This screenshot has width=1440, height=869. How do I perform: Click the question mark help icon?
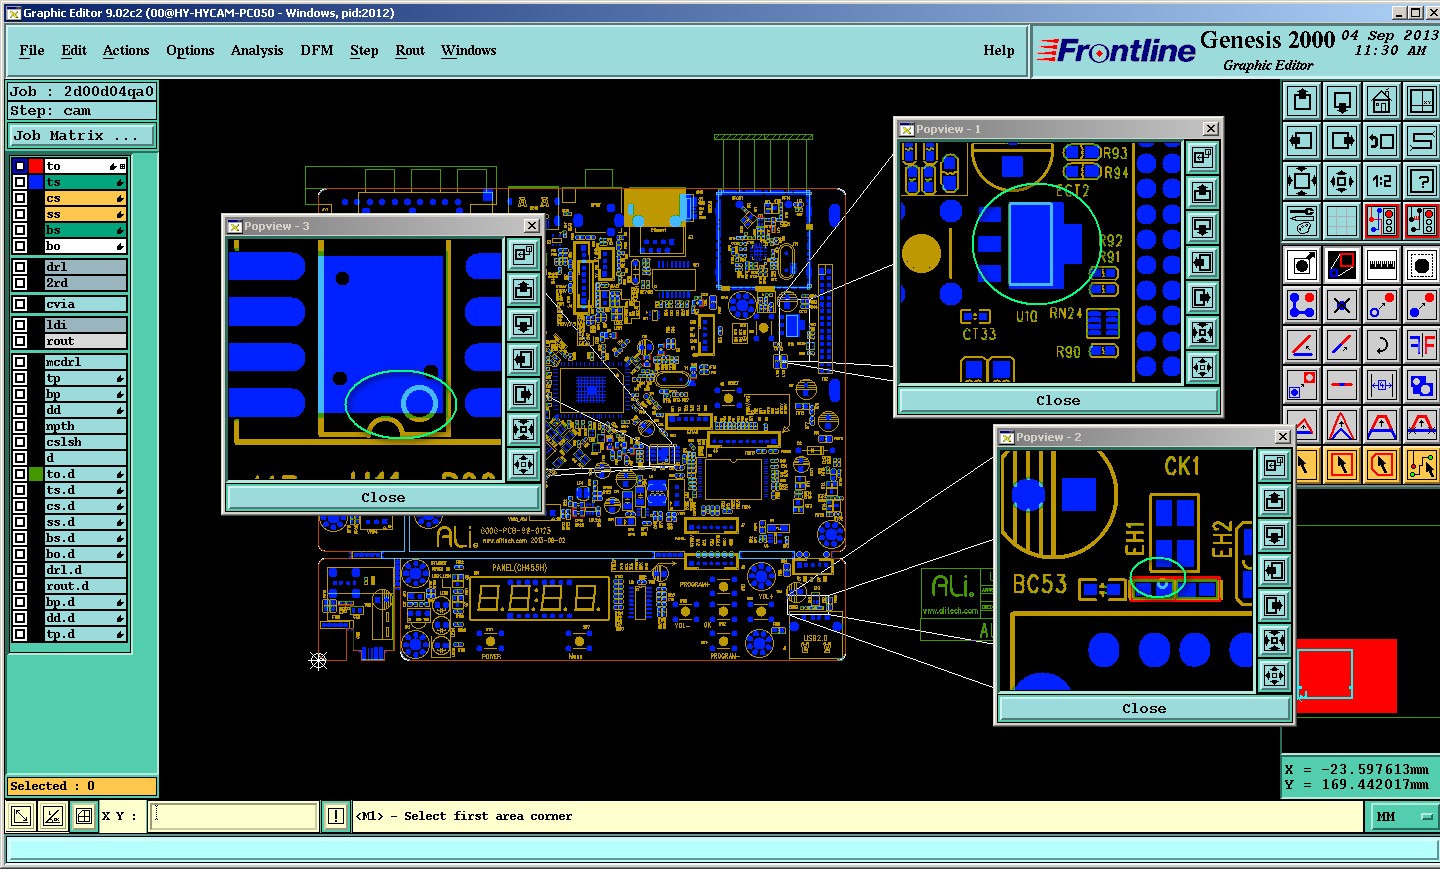click(x=1422, y=181)
